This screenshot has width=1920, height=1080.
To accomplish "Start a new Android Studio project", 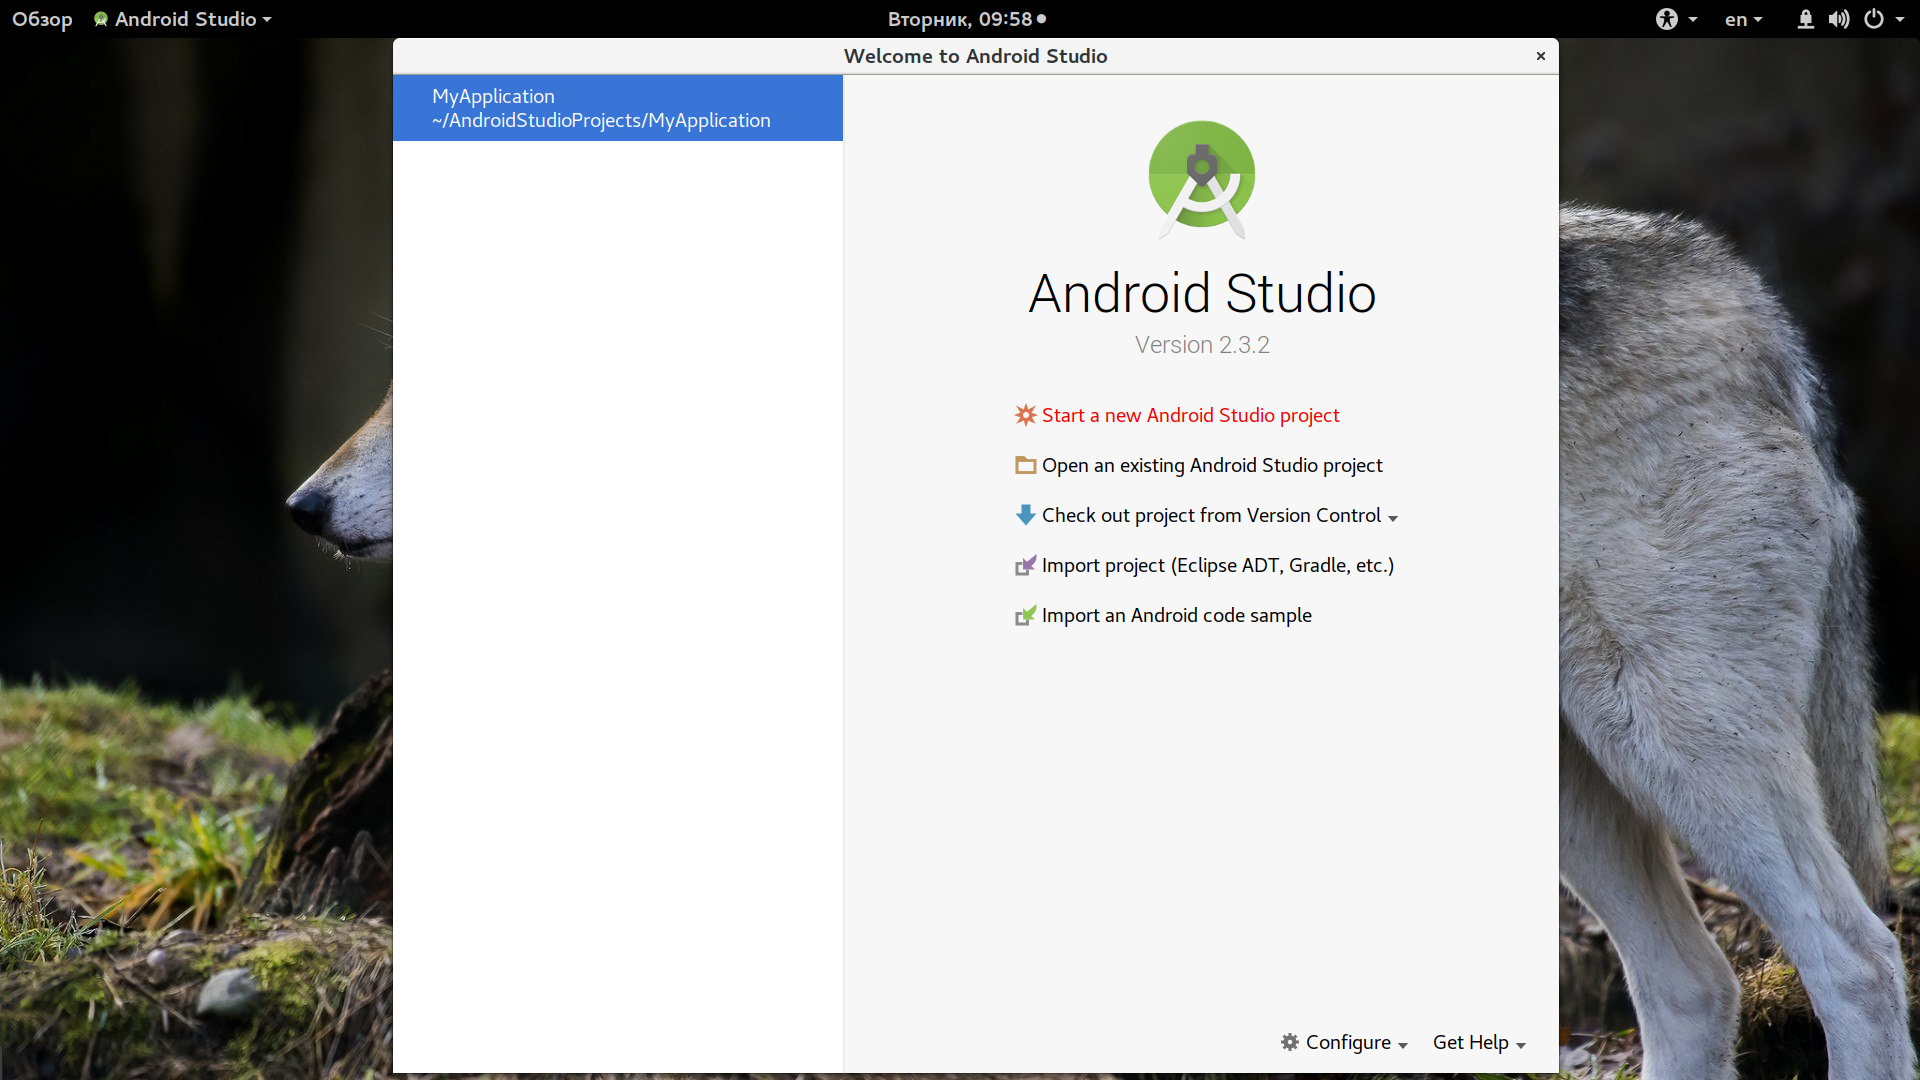I will 1190,415.
